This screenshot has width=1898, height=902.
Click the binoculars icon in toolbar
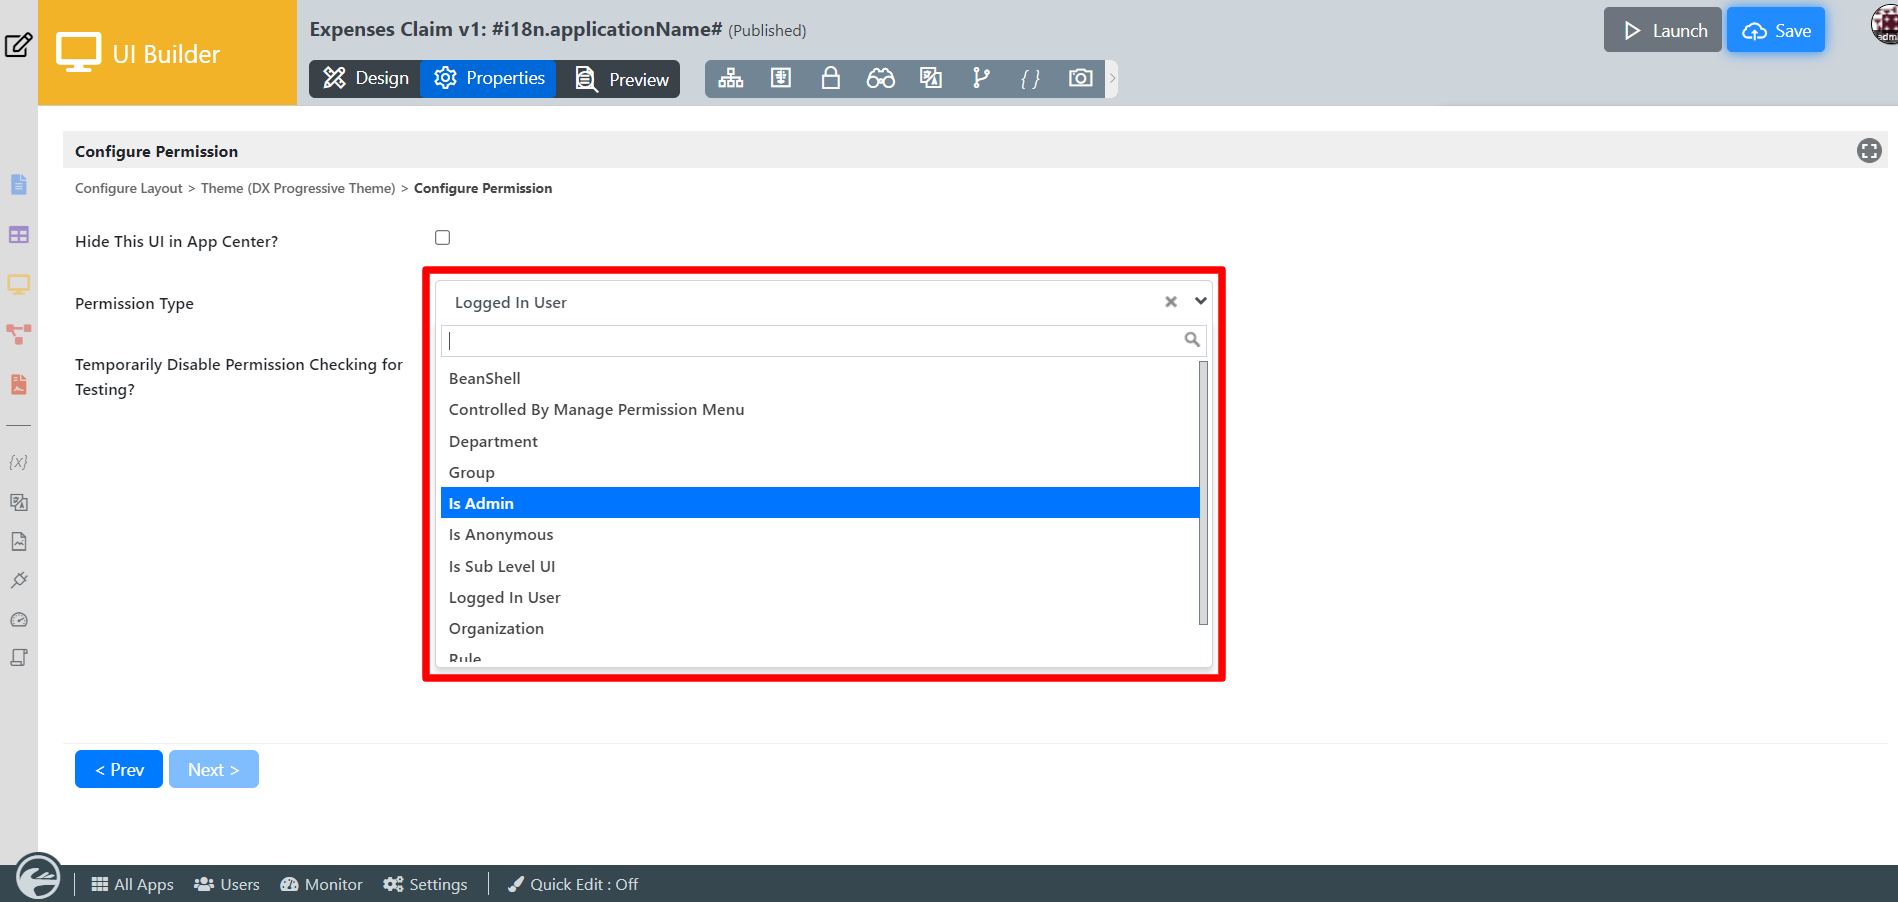880,78
